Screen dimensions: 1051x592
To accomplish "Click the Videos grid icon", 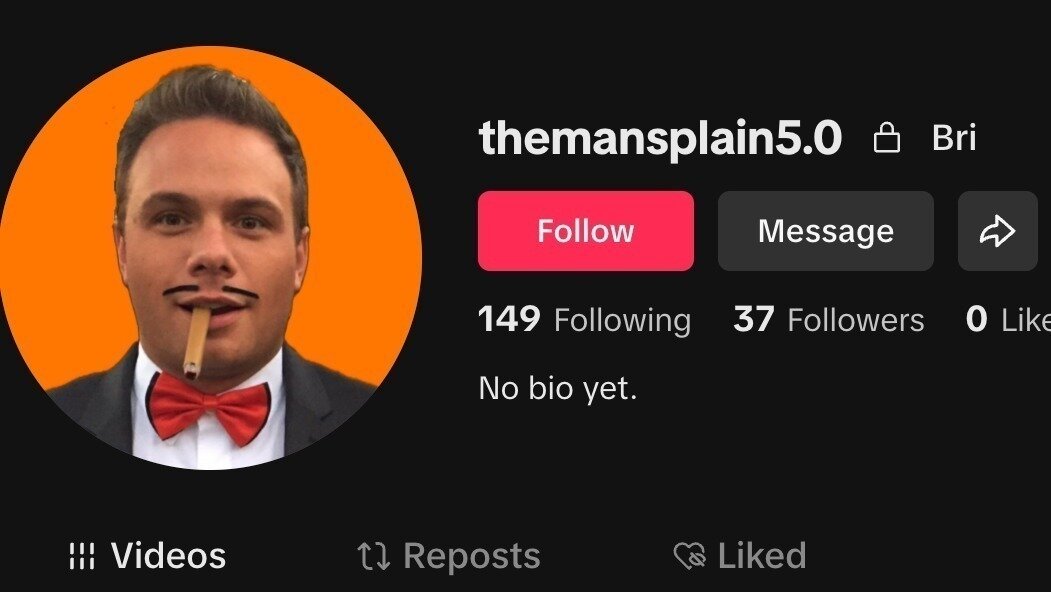I will click(82, 556).
